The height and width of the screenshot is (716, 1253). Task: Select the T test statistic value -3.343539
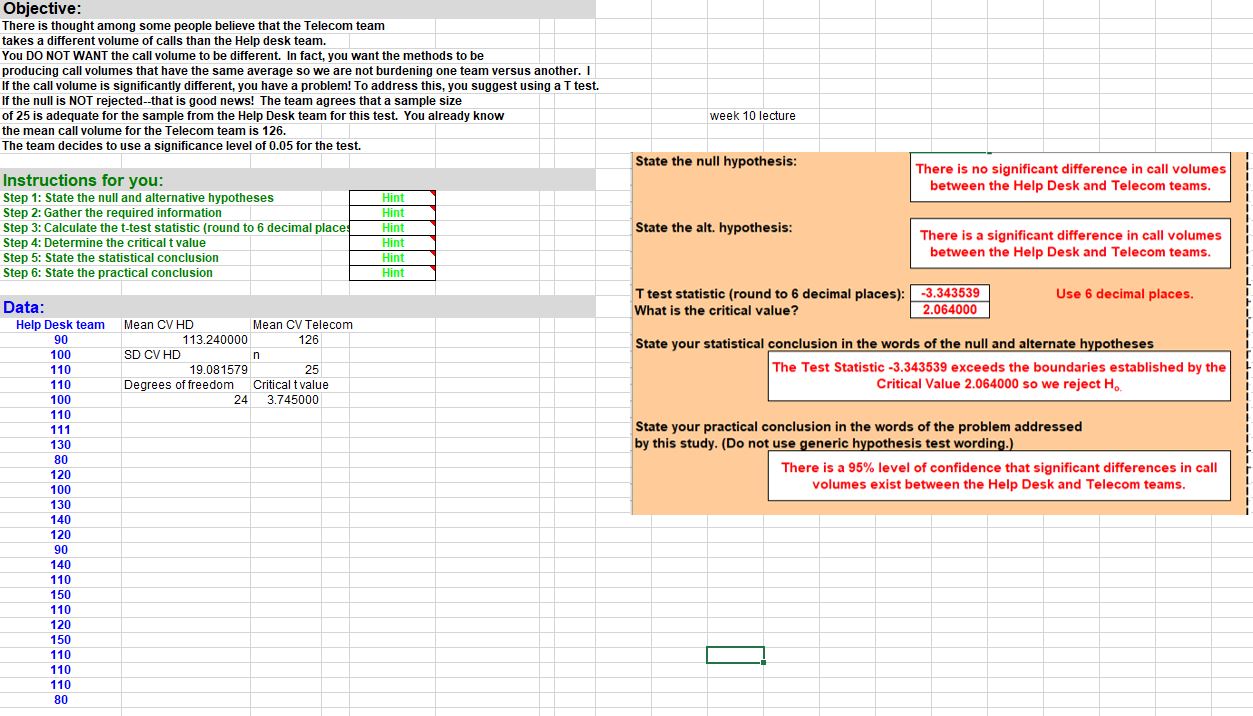click(x=948, y=294)
